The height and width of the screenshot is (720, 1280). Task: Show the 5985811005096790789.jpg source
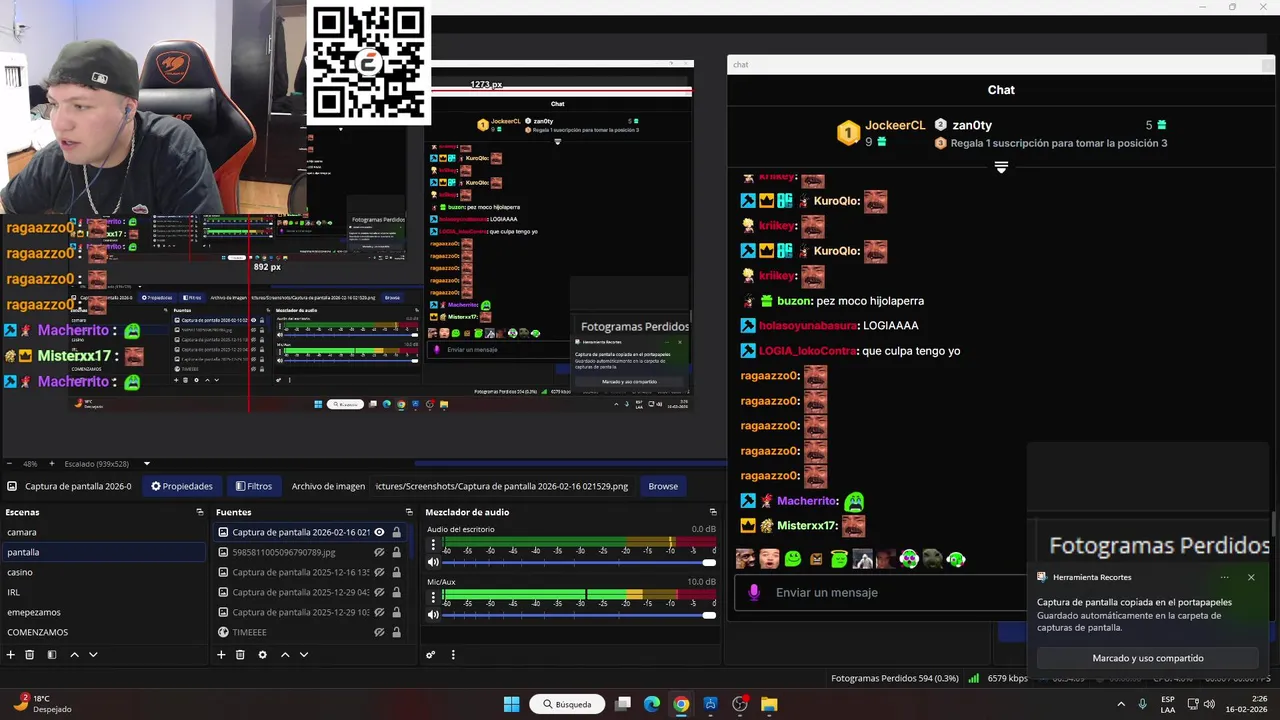click(x=379, y=552)
